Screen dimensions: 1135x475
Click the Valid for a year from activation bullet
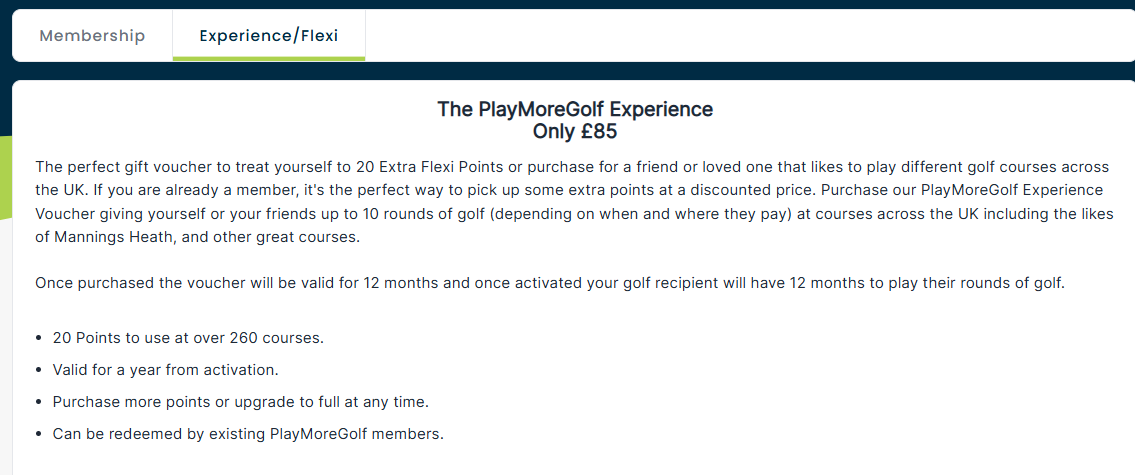[x=166, y=370]
